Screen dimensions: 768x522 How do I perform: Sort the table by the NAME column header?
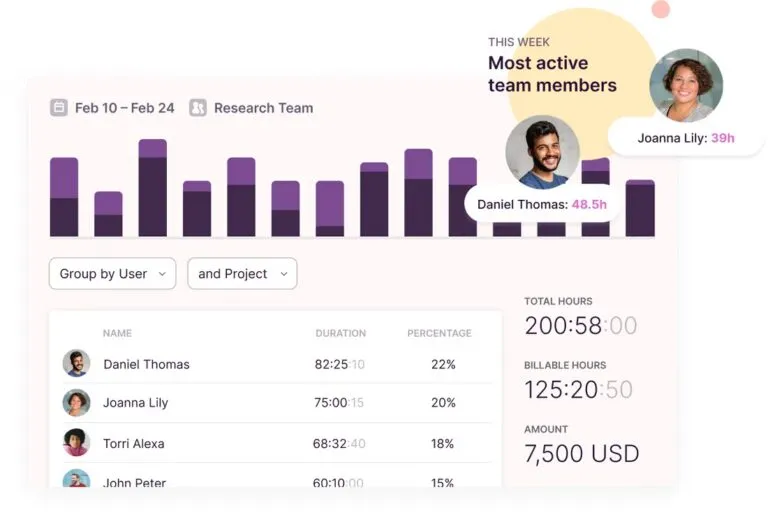(117, 333)
